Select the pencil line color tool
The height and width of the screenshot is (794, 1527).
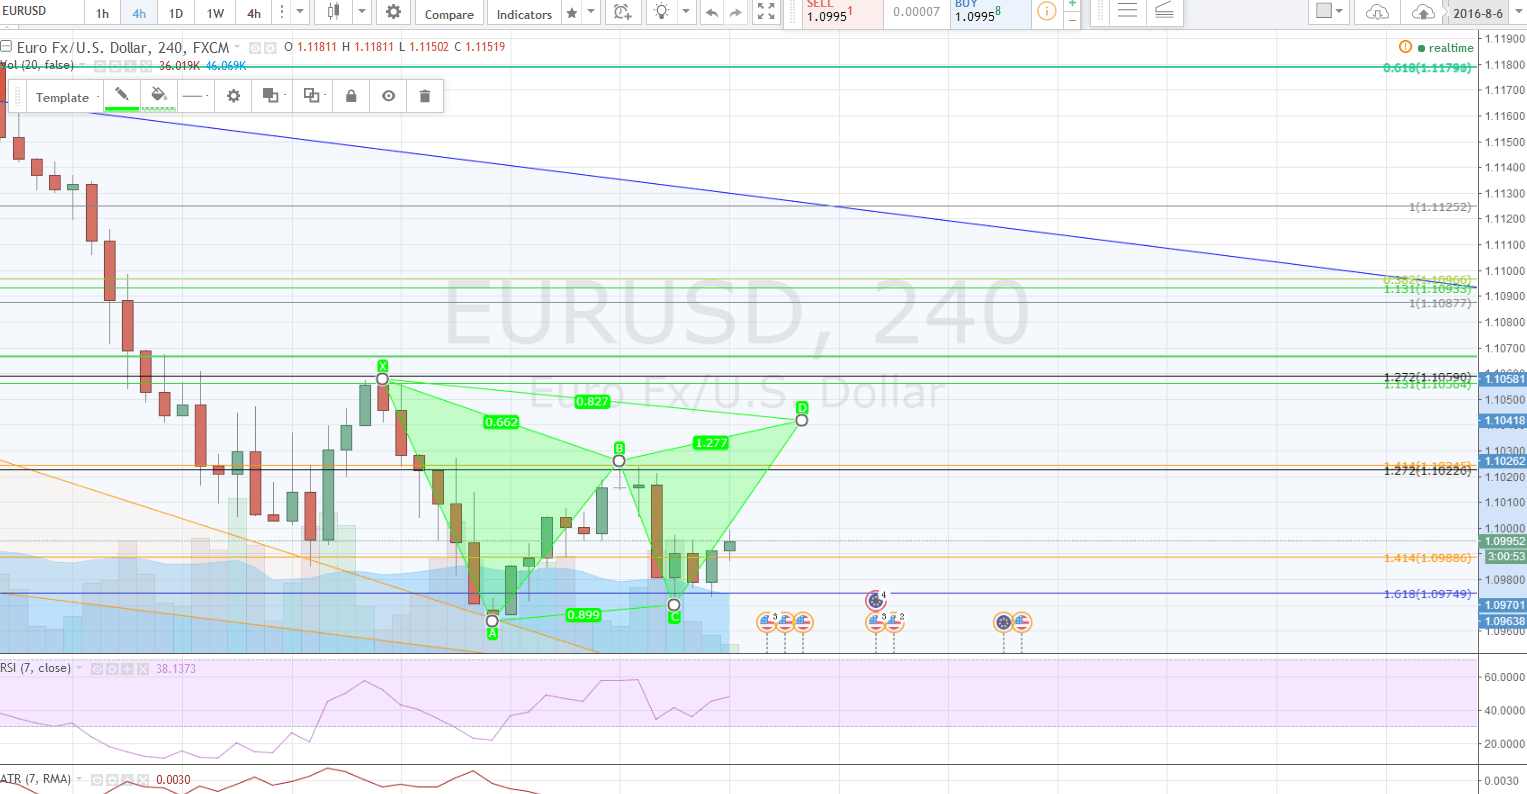pos(121,93)
